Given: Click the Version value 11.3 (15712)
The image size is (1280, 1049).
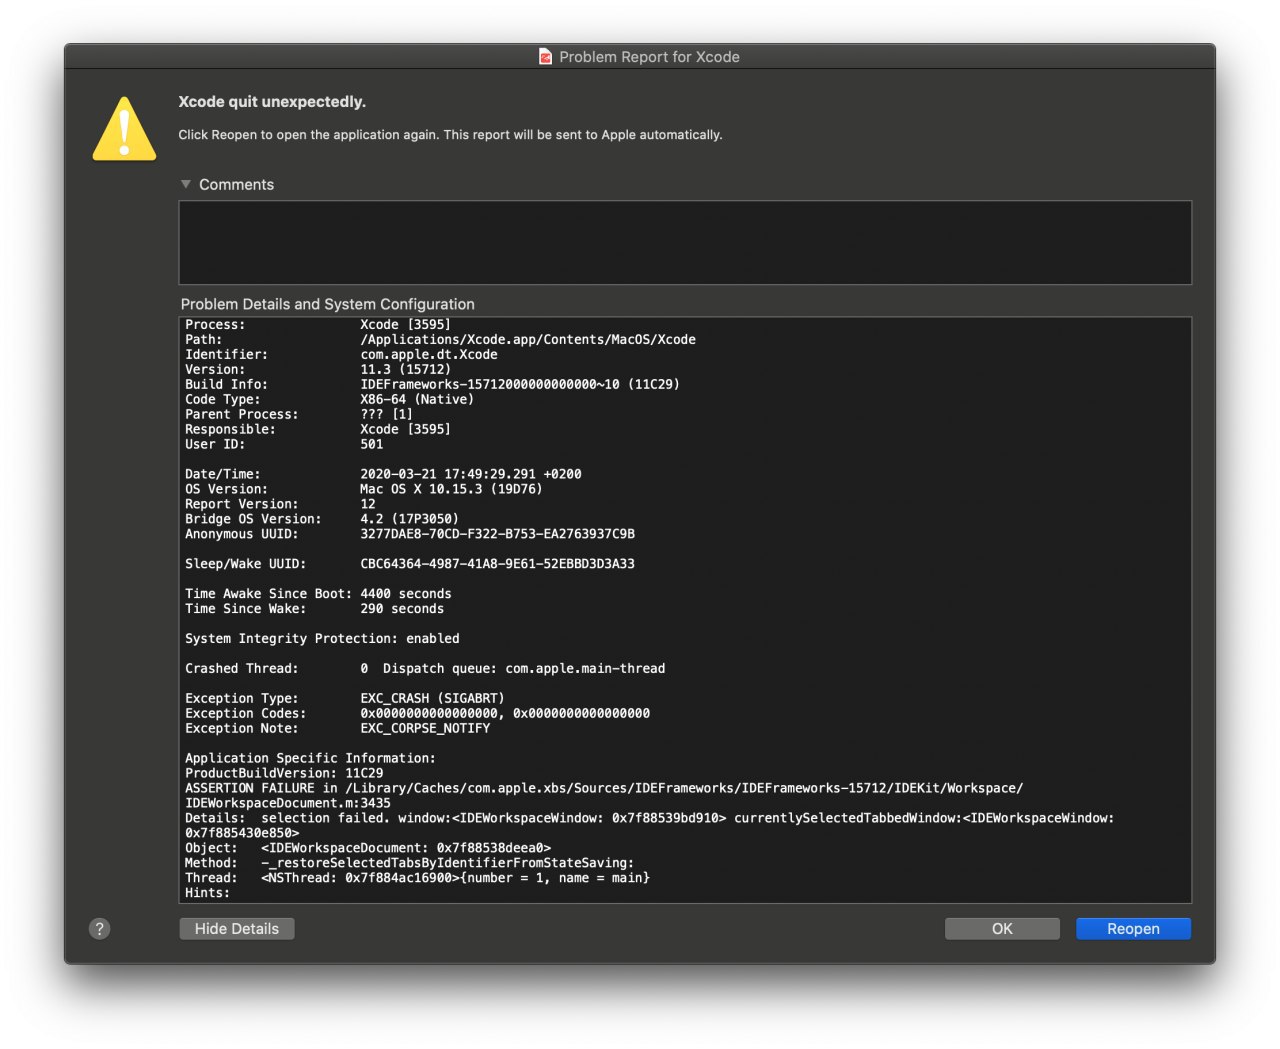Looking at the screenshot, I should pos(405,370).
